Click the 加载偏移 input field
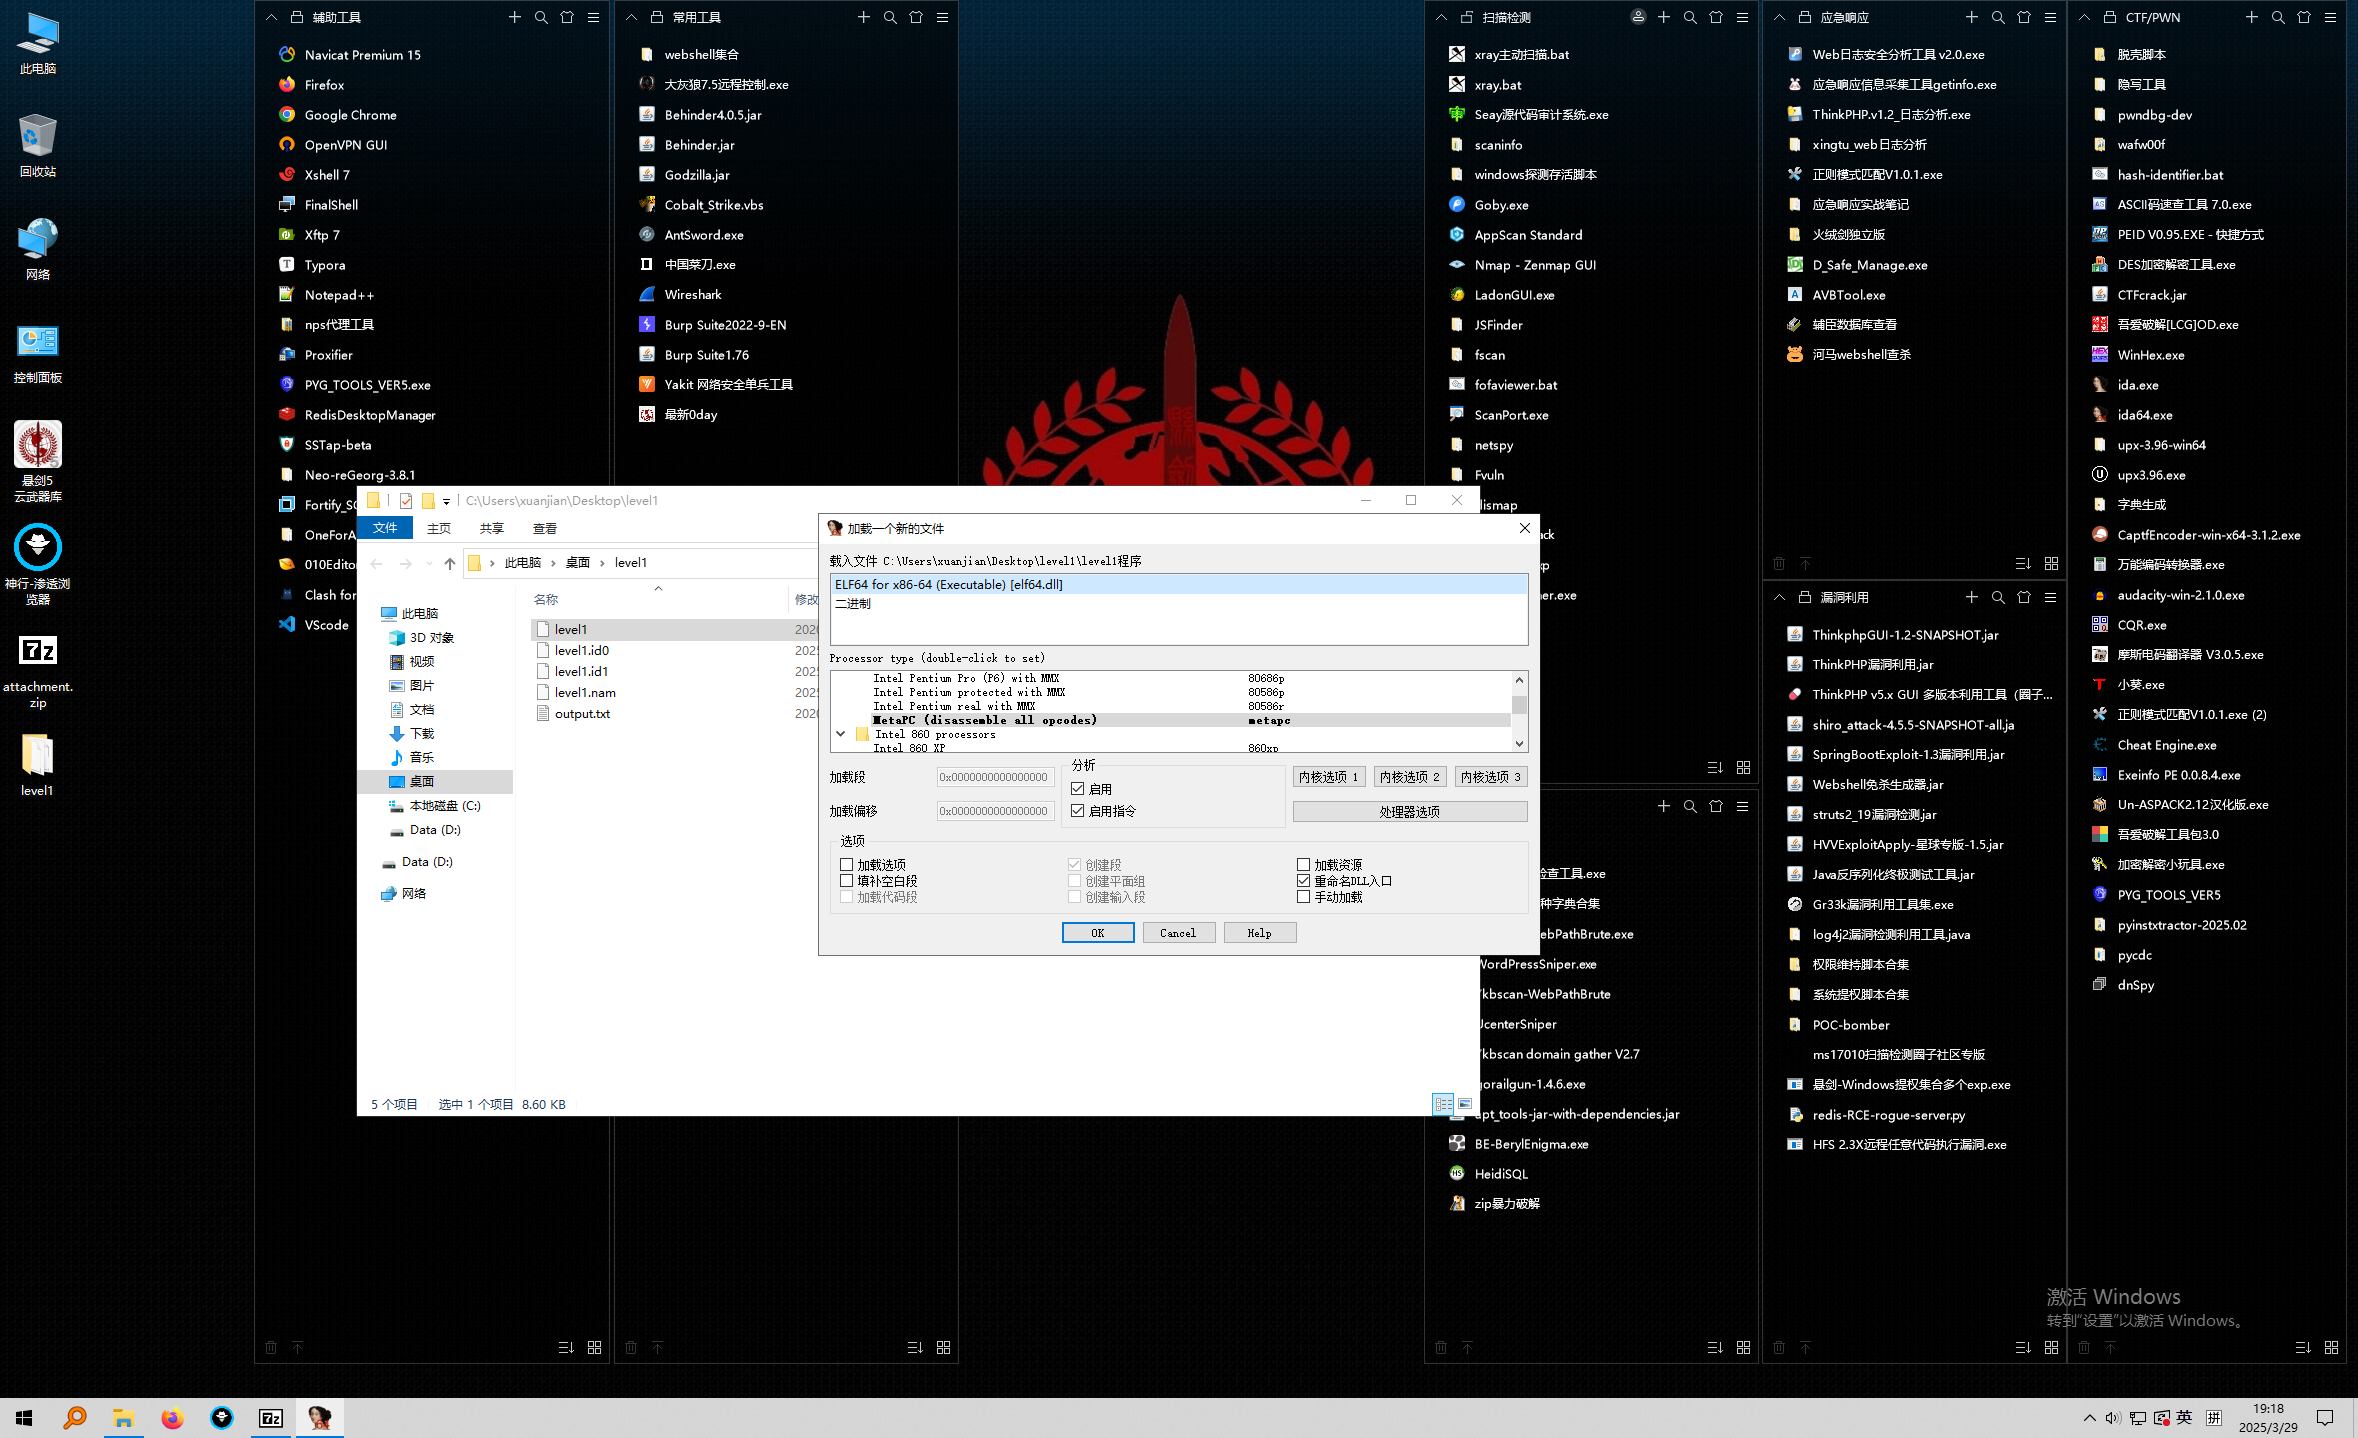2358x1438 pixels. point(995,811)
